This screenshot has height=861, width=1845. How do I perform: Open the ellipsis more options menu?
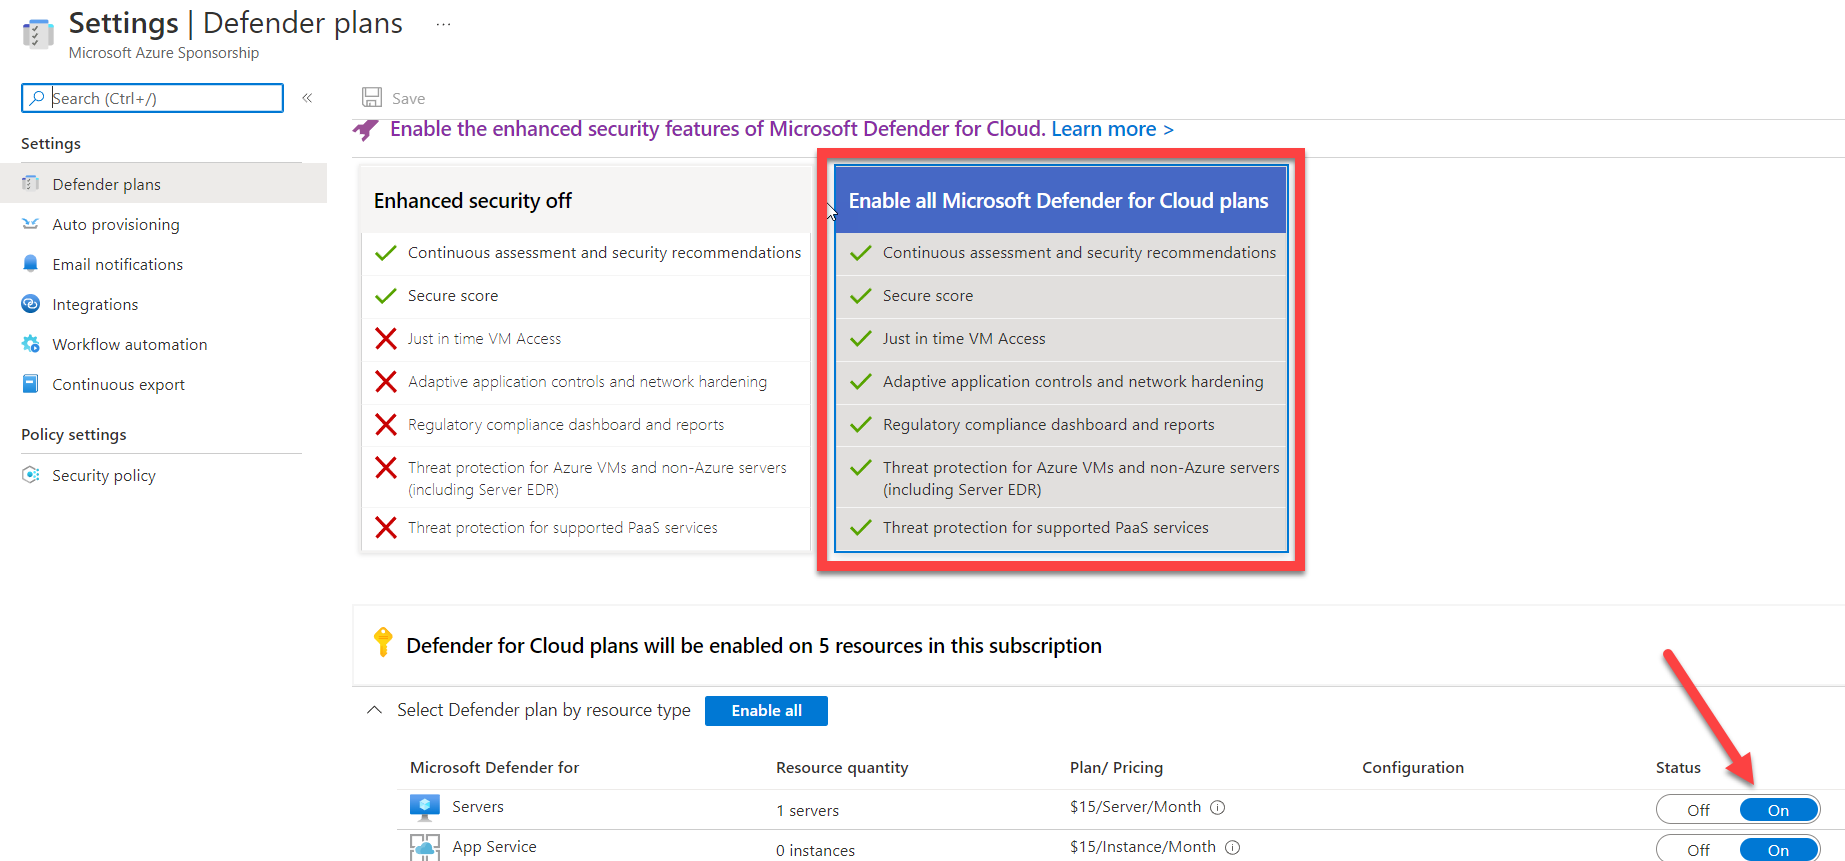pos(443,24)
